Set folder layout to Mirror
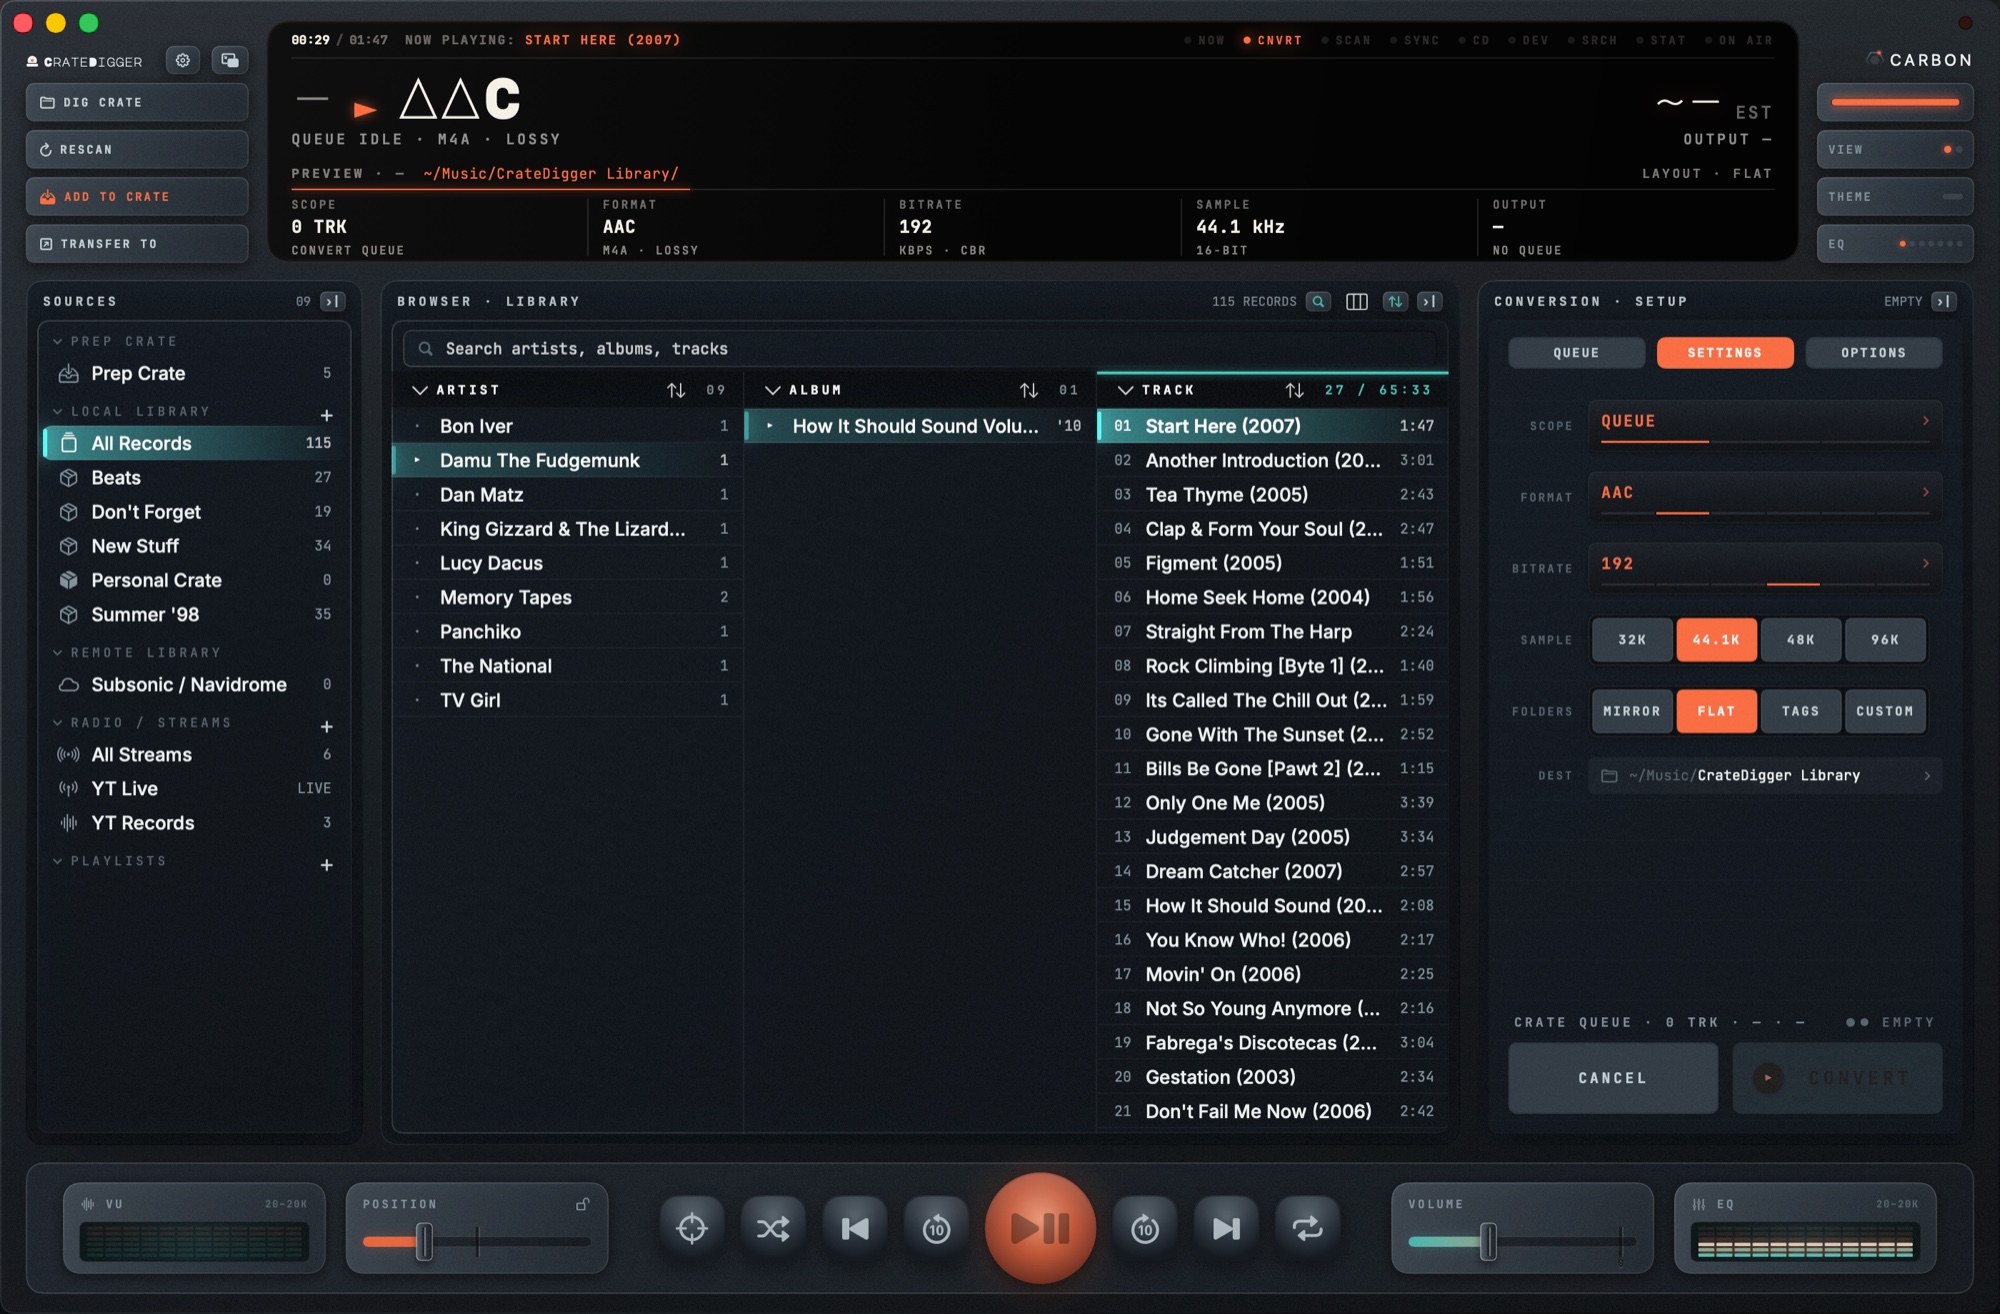The image size is (2000, 1314). (x=1632, y=711)
